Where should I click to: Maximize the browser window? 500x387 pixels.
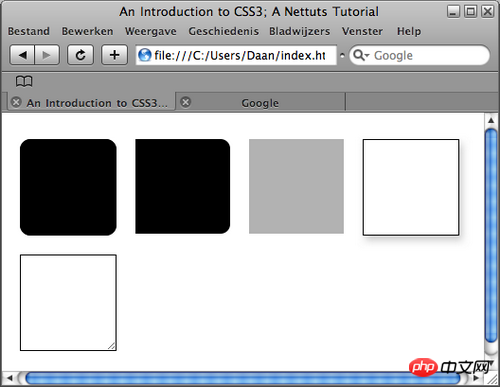pyautogui.click(x=470, y=12)
